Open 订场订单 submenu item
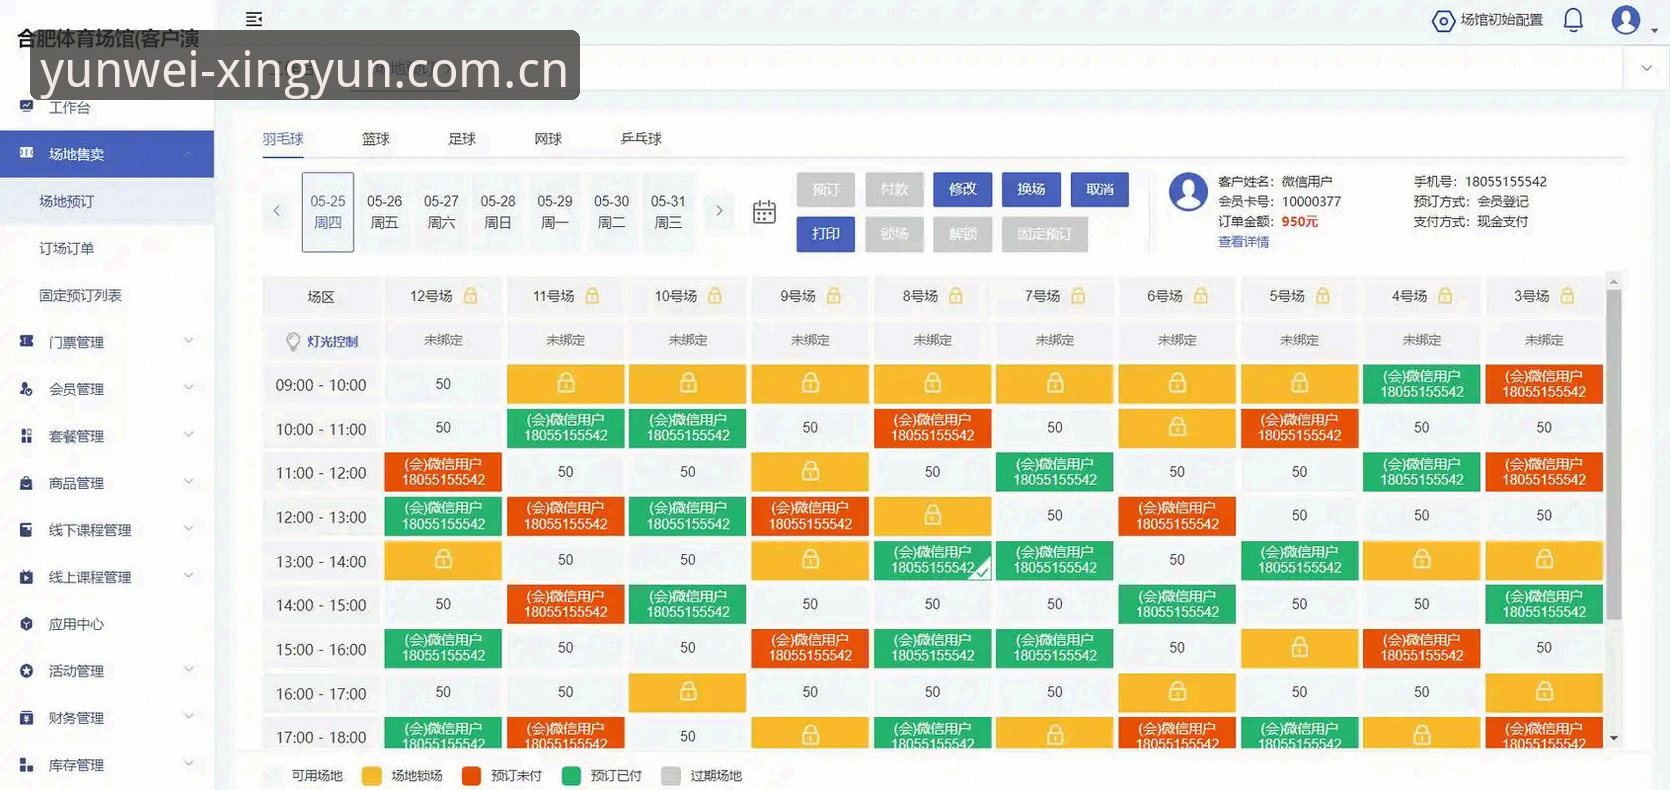Viewport: 1670px width, 790px height. coord(66,248)
